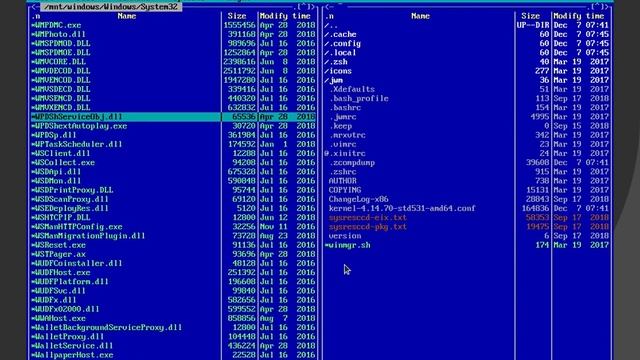The height and width of the screenshot is (360, 640).
Task: Select .Xdefaults file in right panel
Action: click(467, 89)
